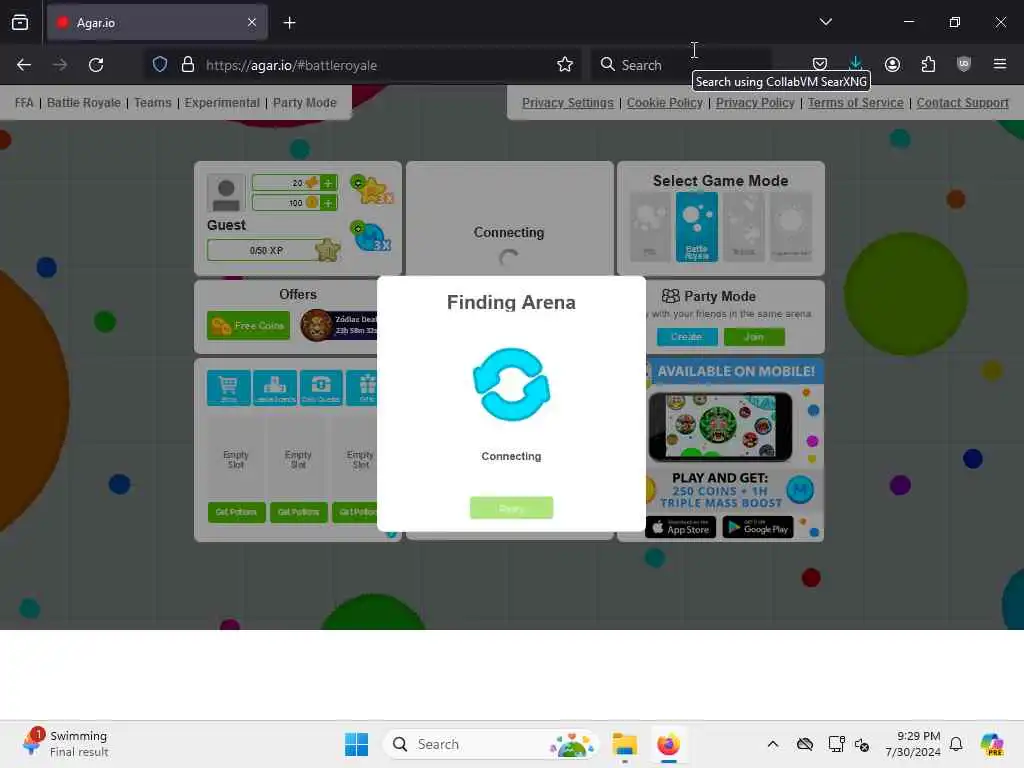Open a new browser tab

tap(289, 23)
